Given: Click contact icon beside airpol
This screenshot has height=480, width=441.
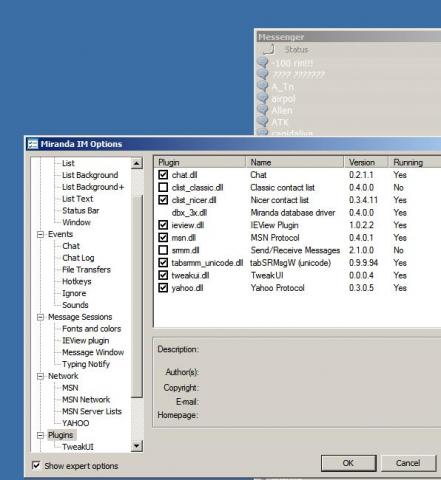Looking at the screenshot, I should click(263, 98).
